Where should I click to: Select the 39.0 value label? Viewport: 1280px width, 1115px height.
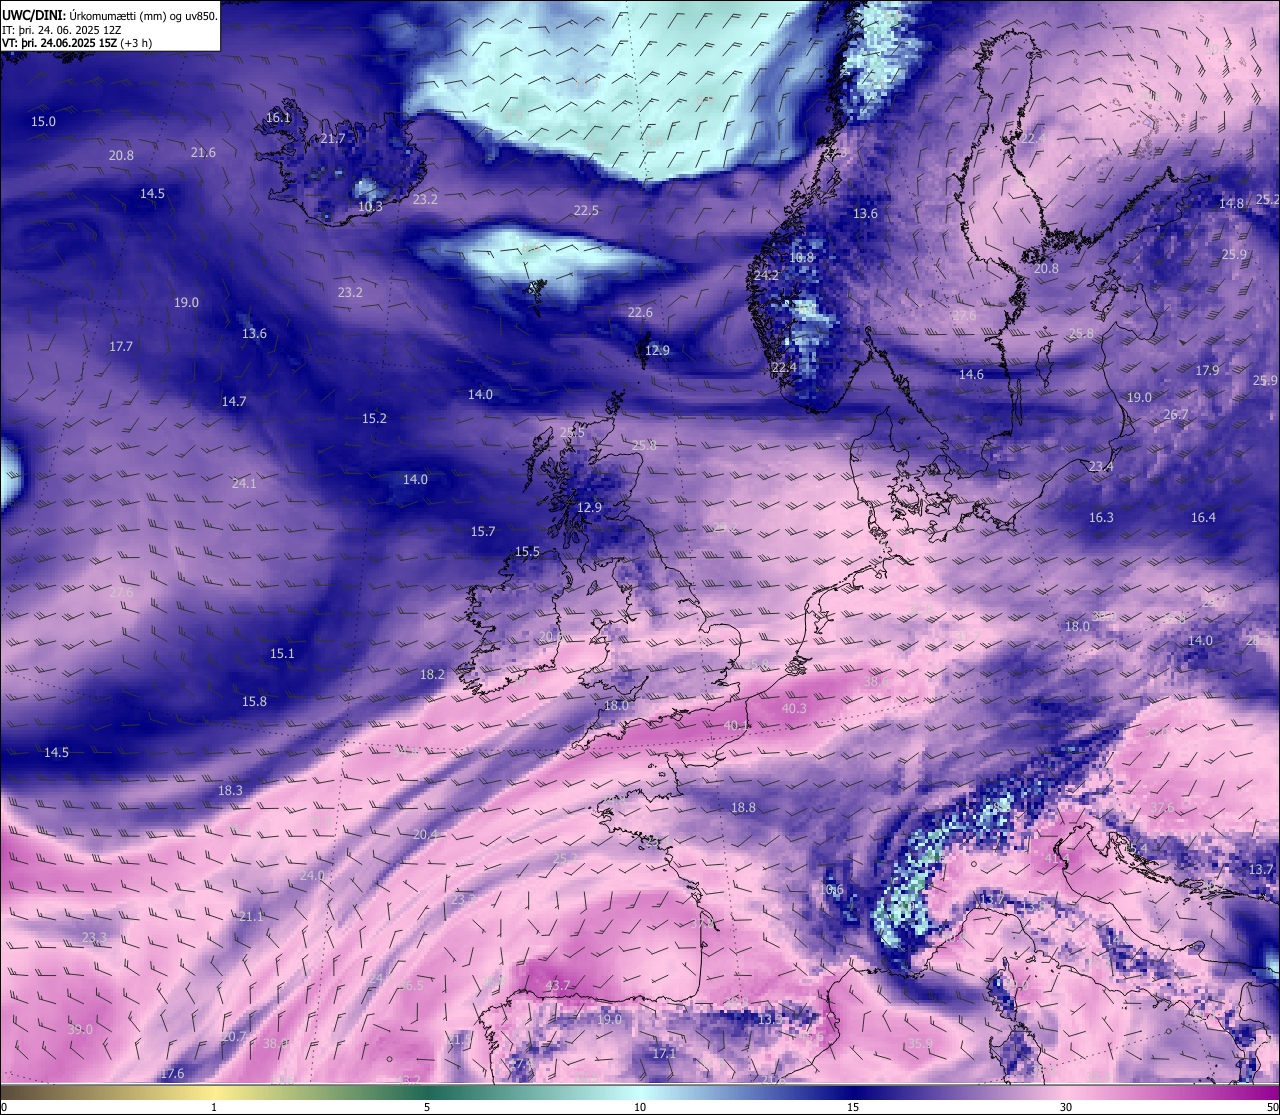point(80,1030)
